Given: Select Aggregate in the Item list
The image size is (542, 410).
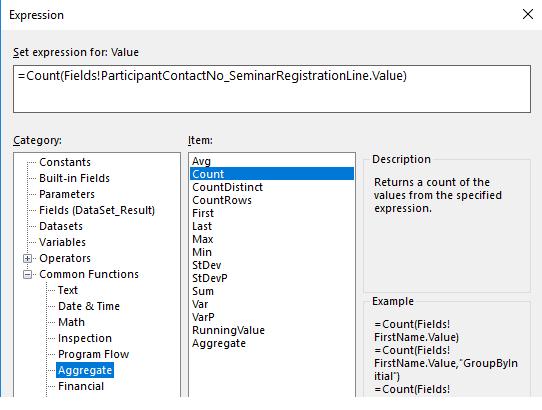Looking at the screenshot, I should [219, 343].
